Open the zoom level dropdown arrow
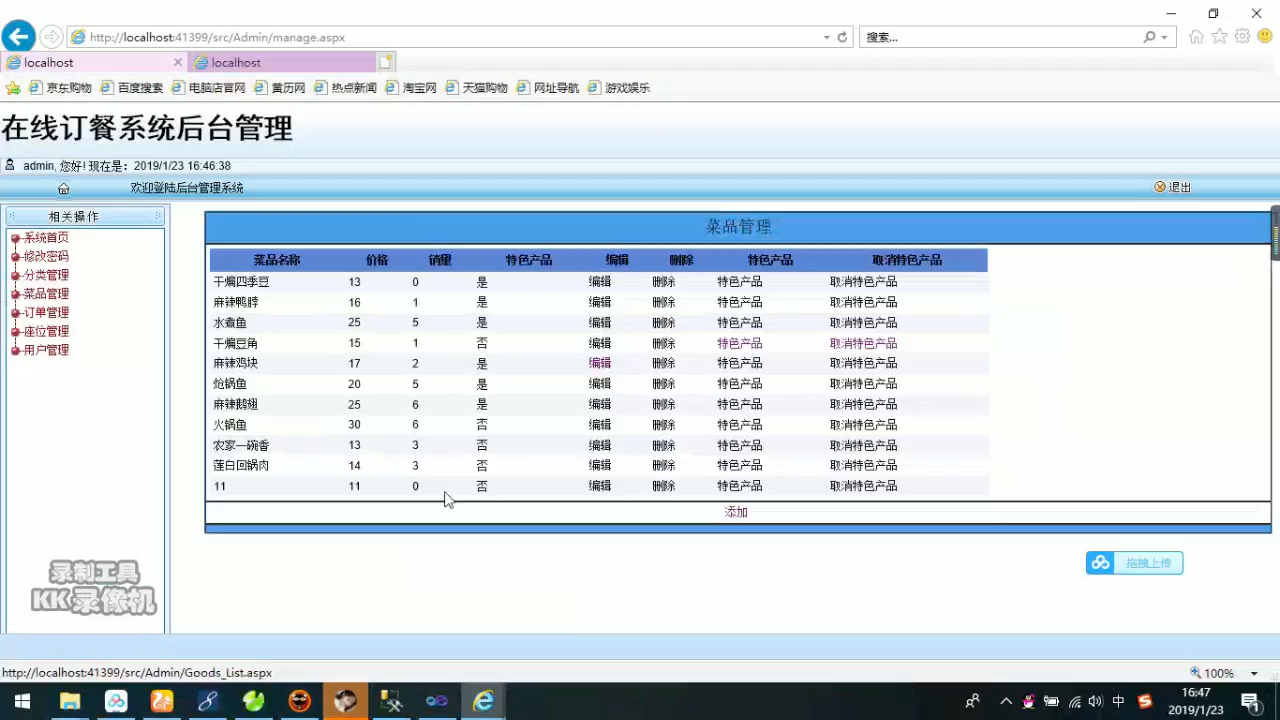This screenshot has height=720, width=1280. [1254, 673]
